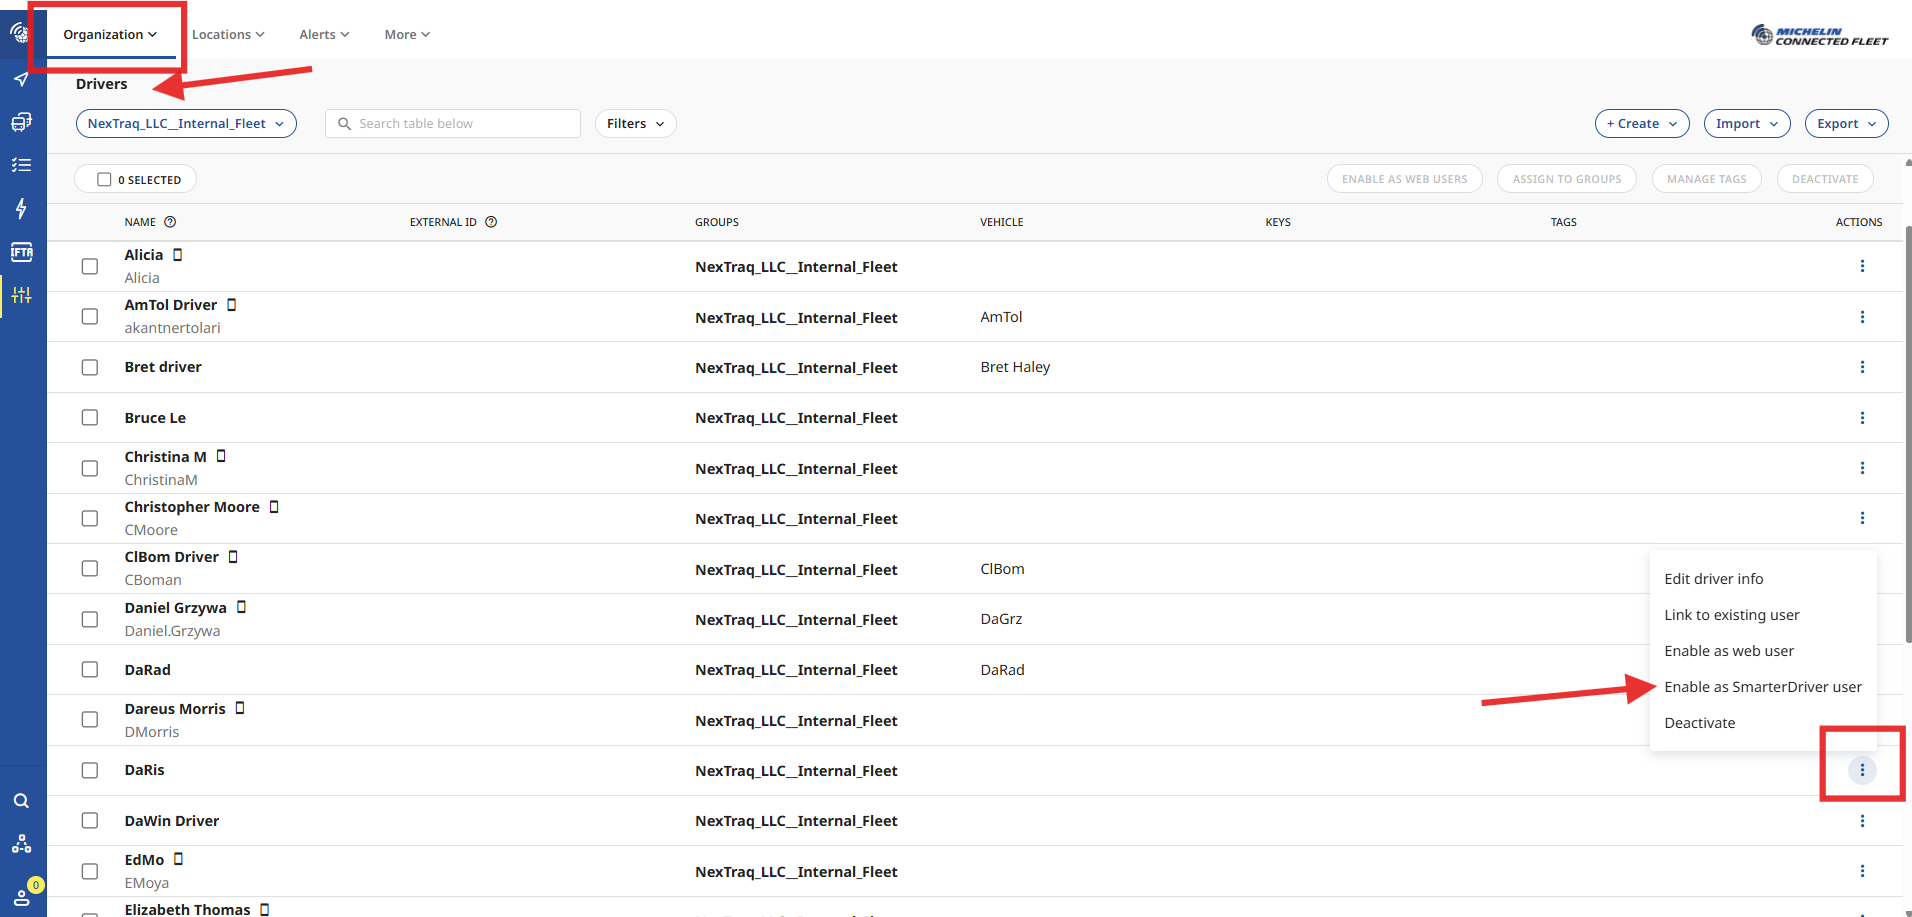Open actions menu for Bret driver row
The image size is (1912, 917).
coord(1862,367)
